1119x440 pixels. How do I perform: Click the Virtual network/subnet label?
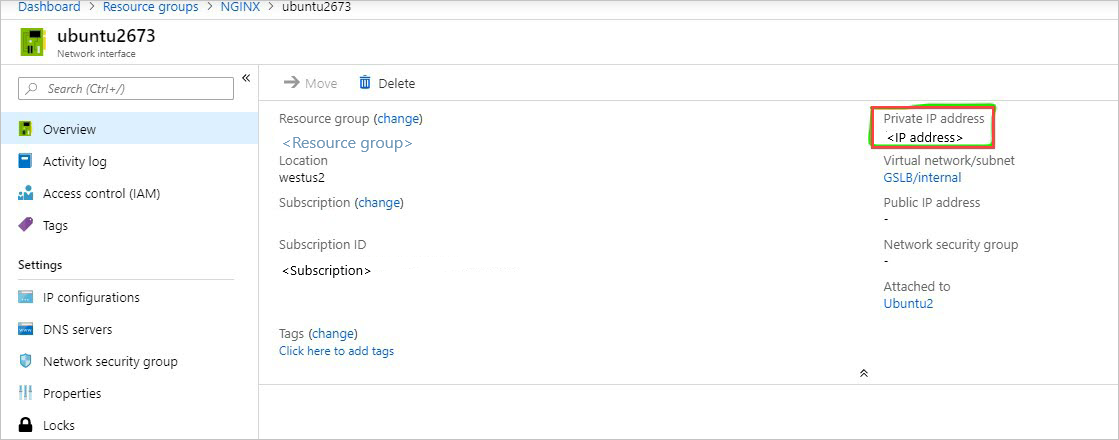[949, 160]
